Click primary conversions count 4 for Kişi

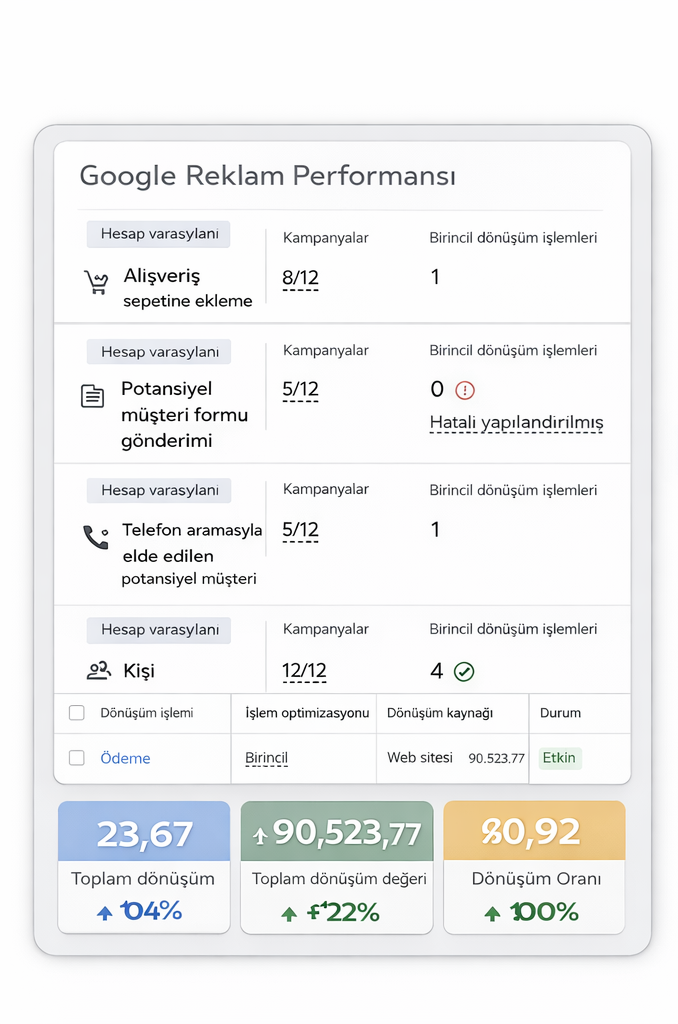pos(436,671)
